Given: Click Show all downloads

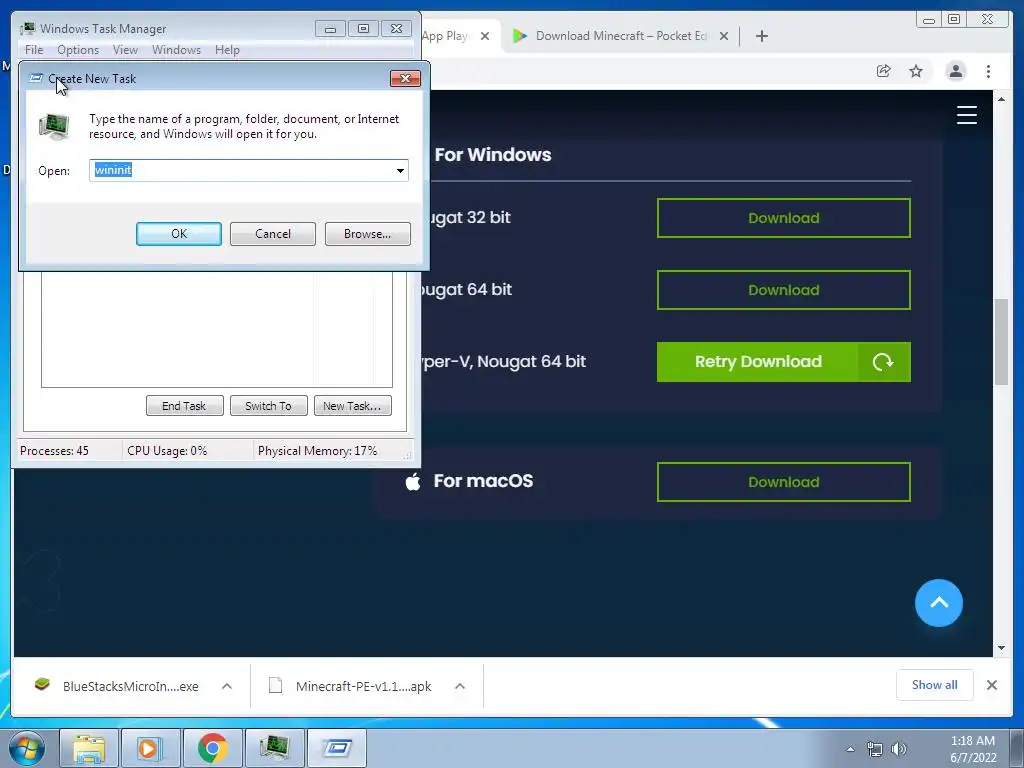Looking at the screenshot, I should (935, 684).
